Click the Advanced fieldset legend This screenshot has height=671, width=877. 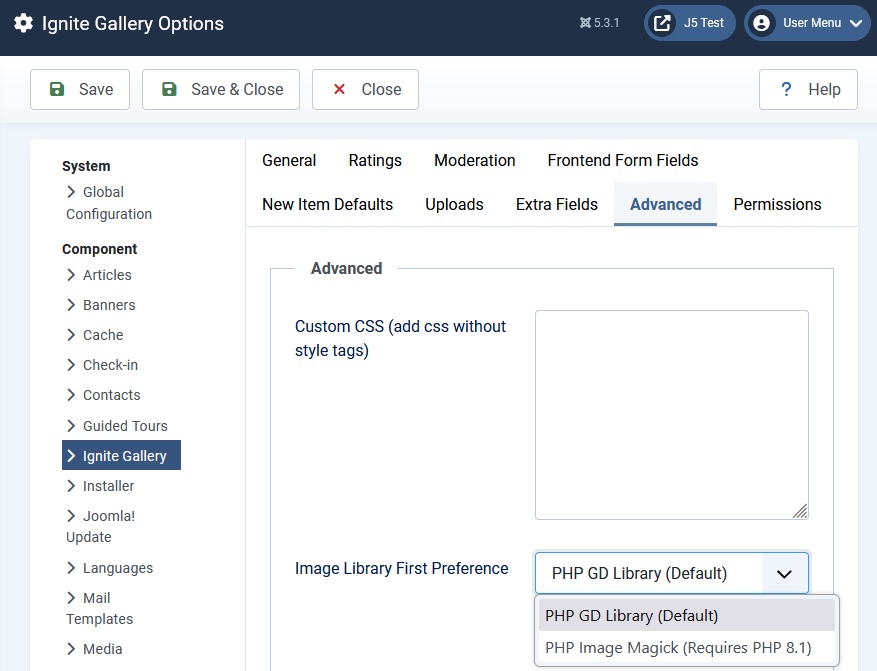[x=347, y=268]
